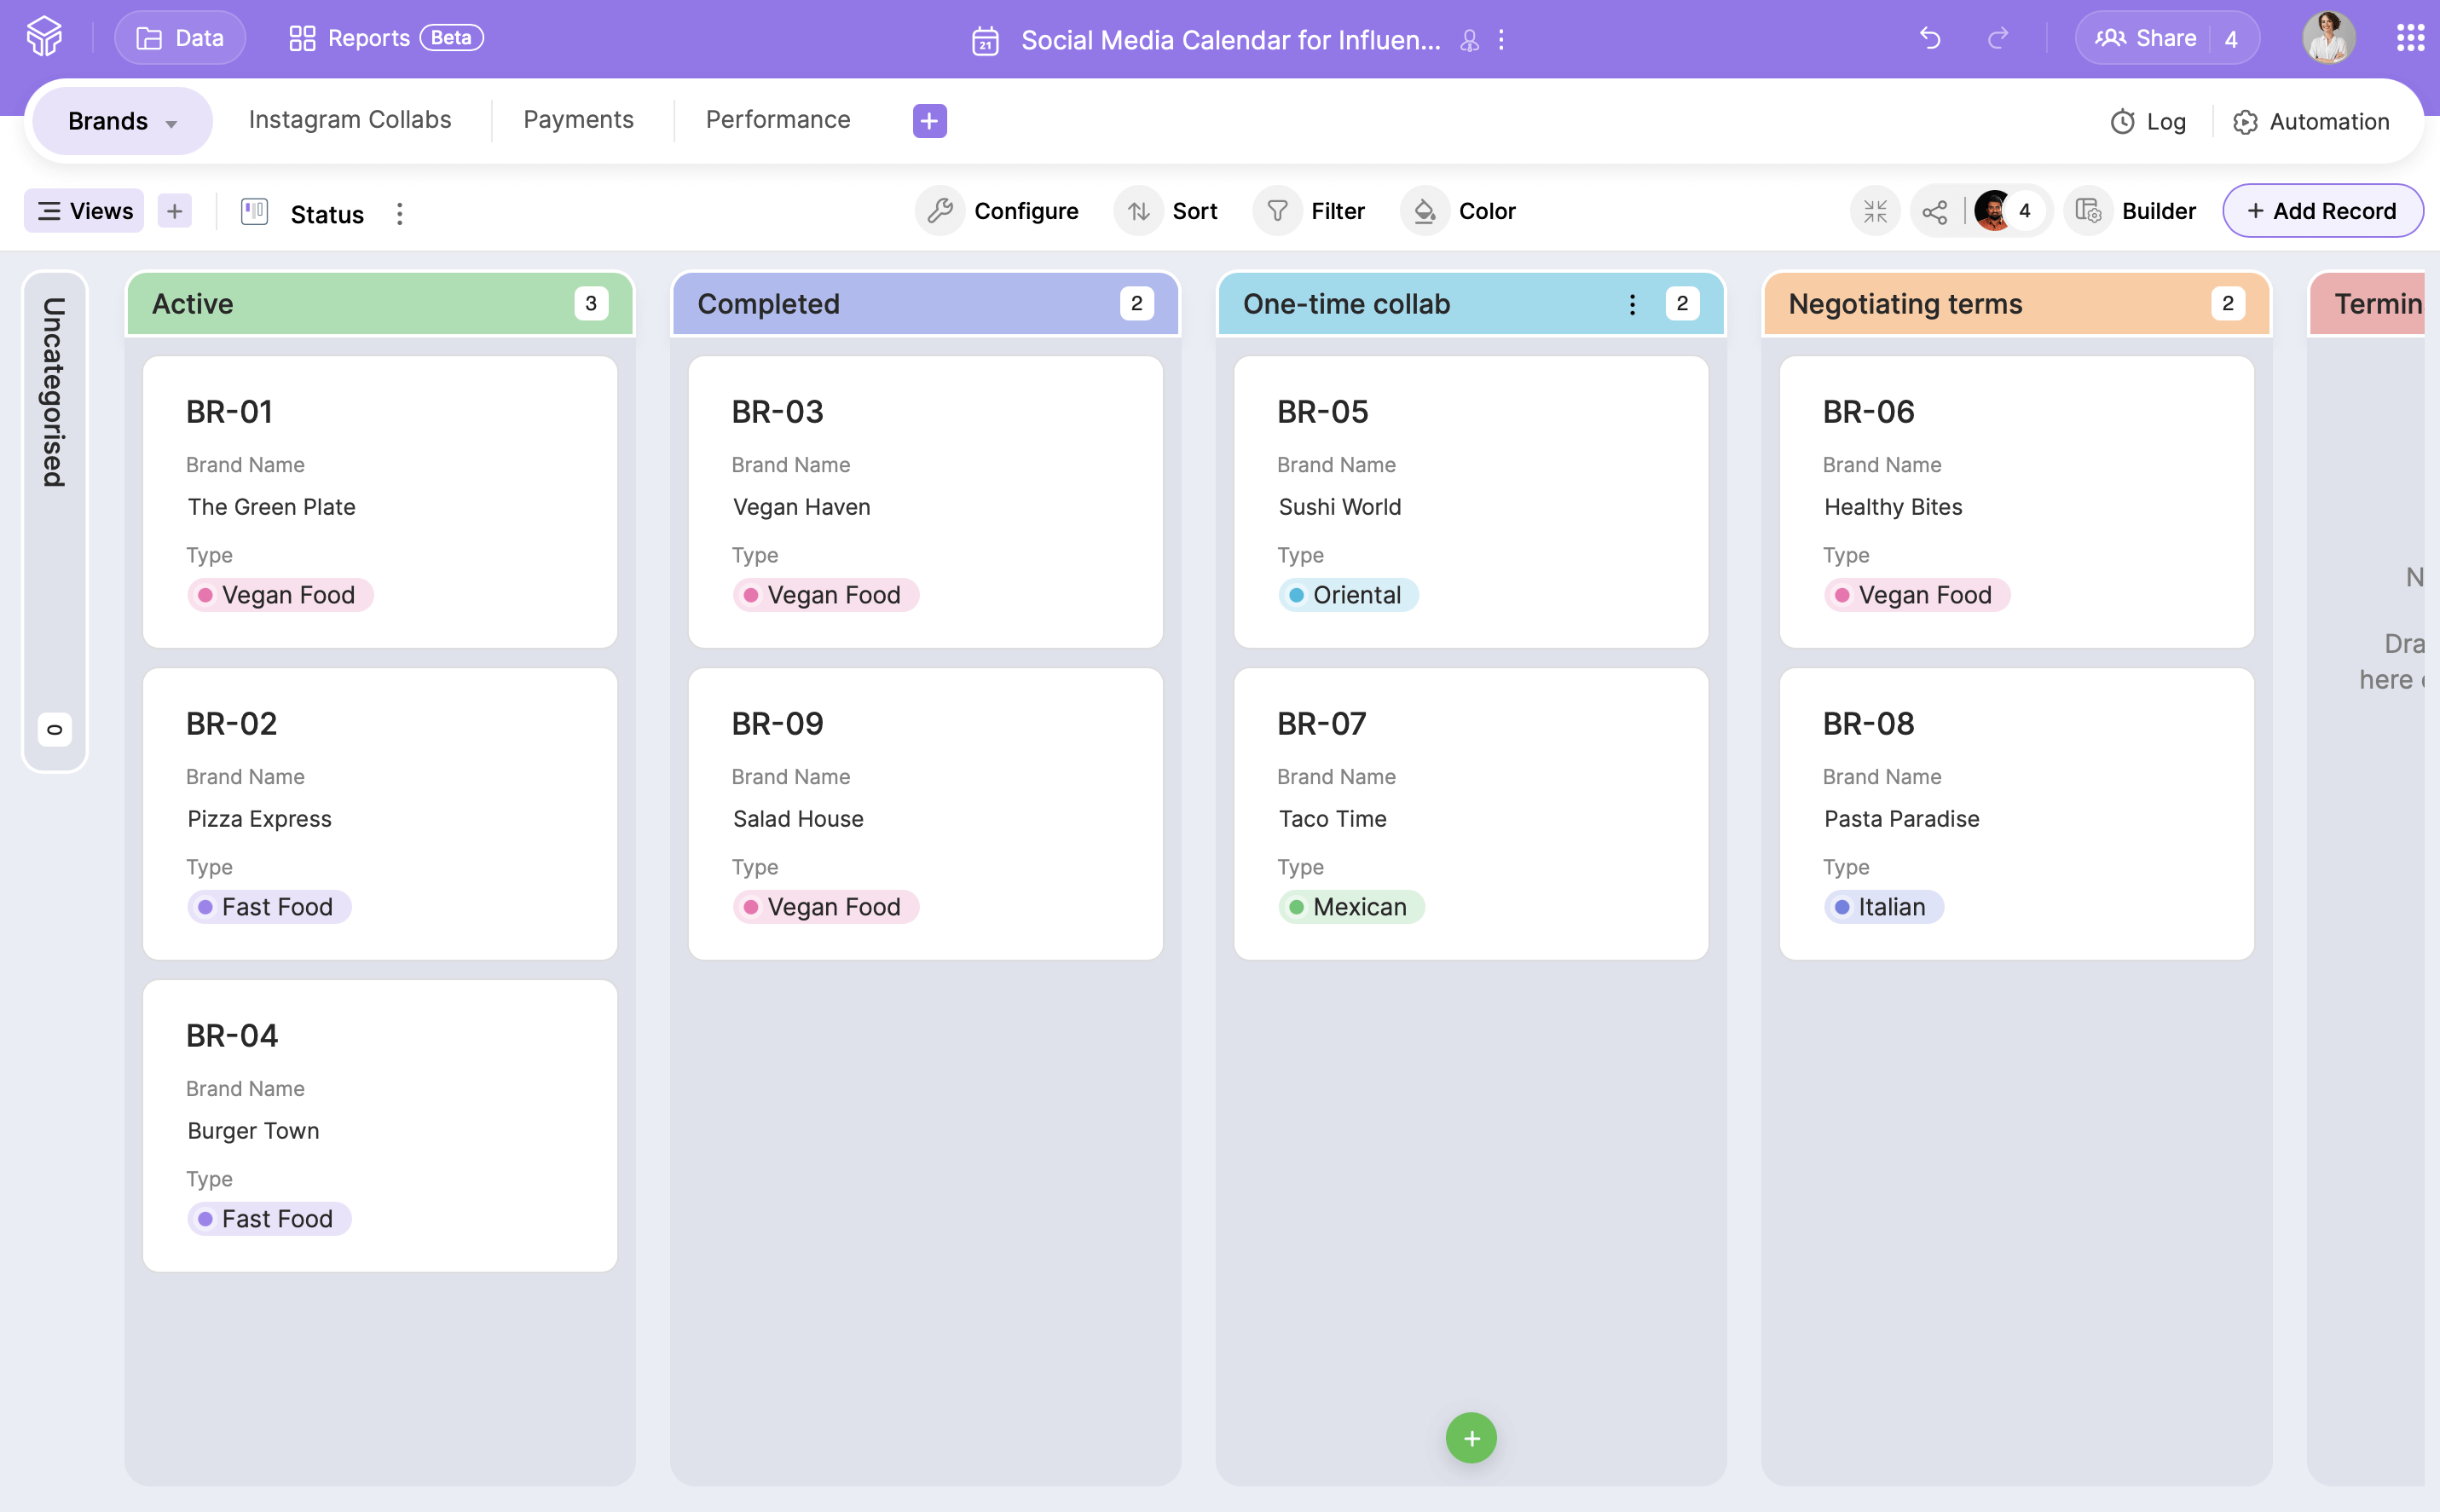The image size is (2440, 1512).
Task: Click Mexican tag on BR-07
Action: (1351, 907)
